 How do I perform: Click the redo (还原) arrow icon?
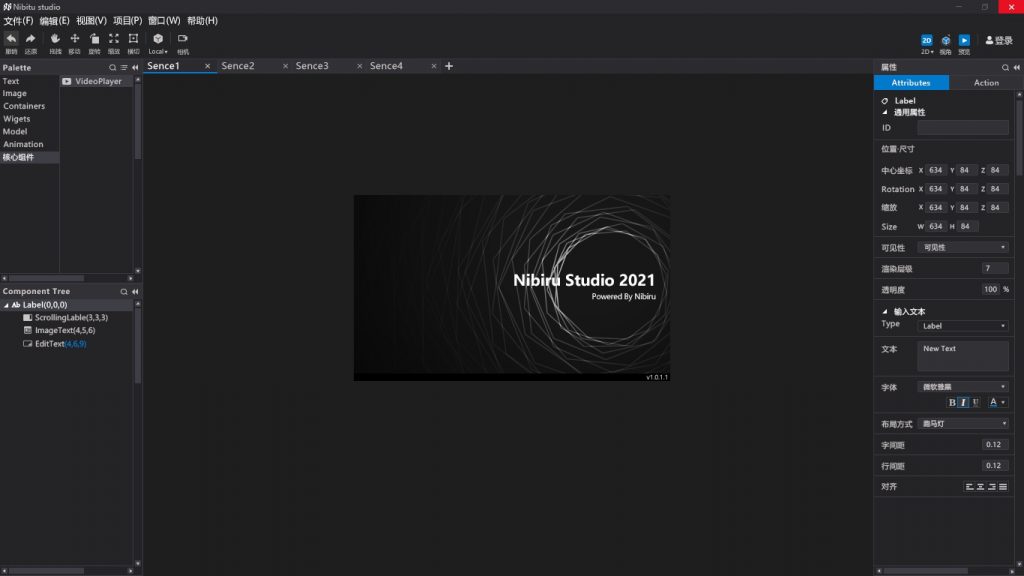point(31,39)
